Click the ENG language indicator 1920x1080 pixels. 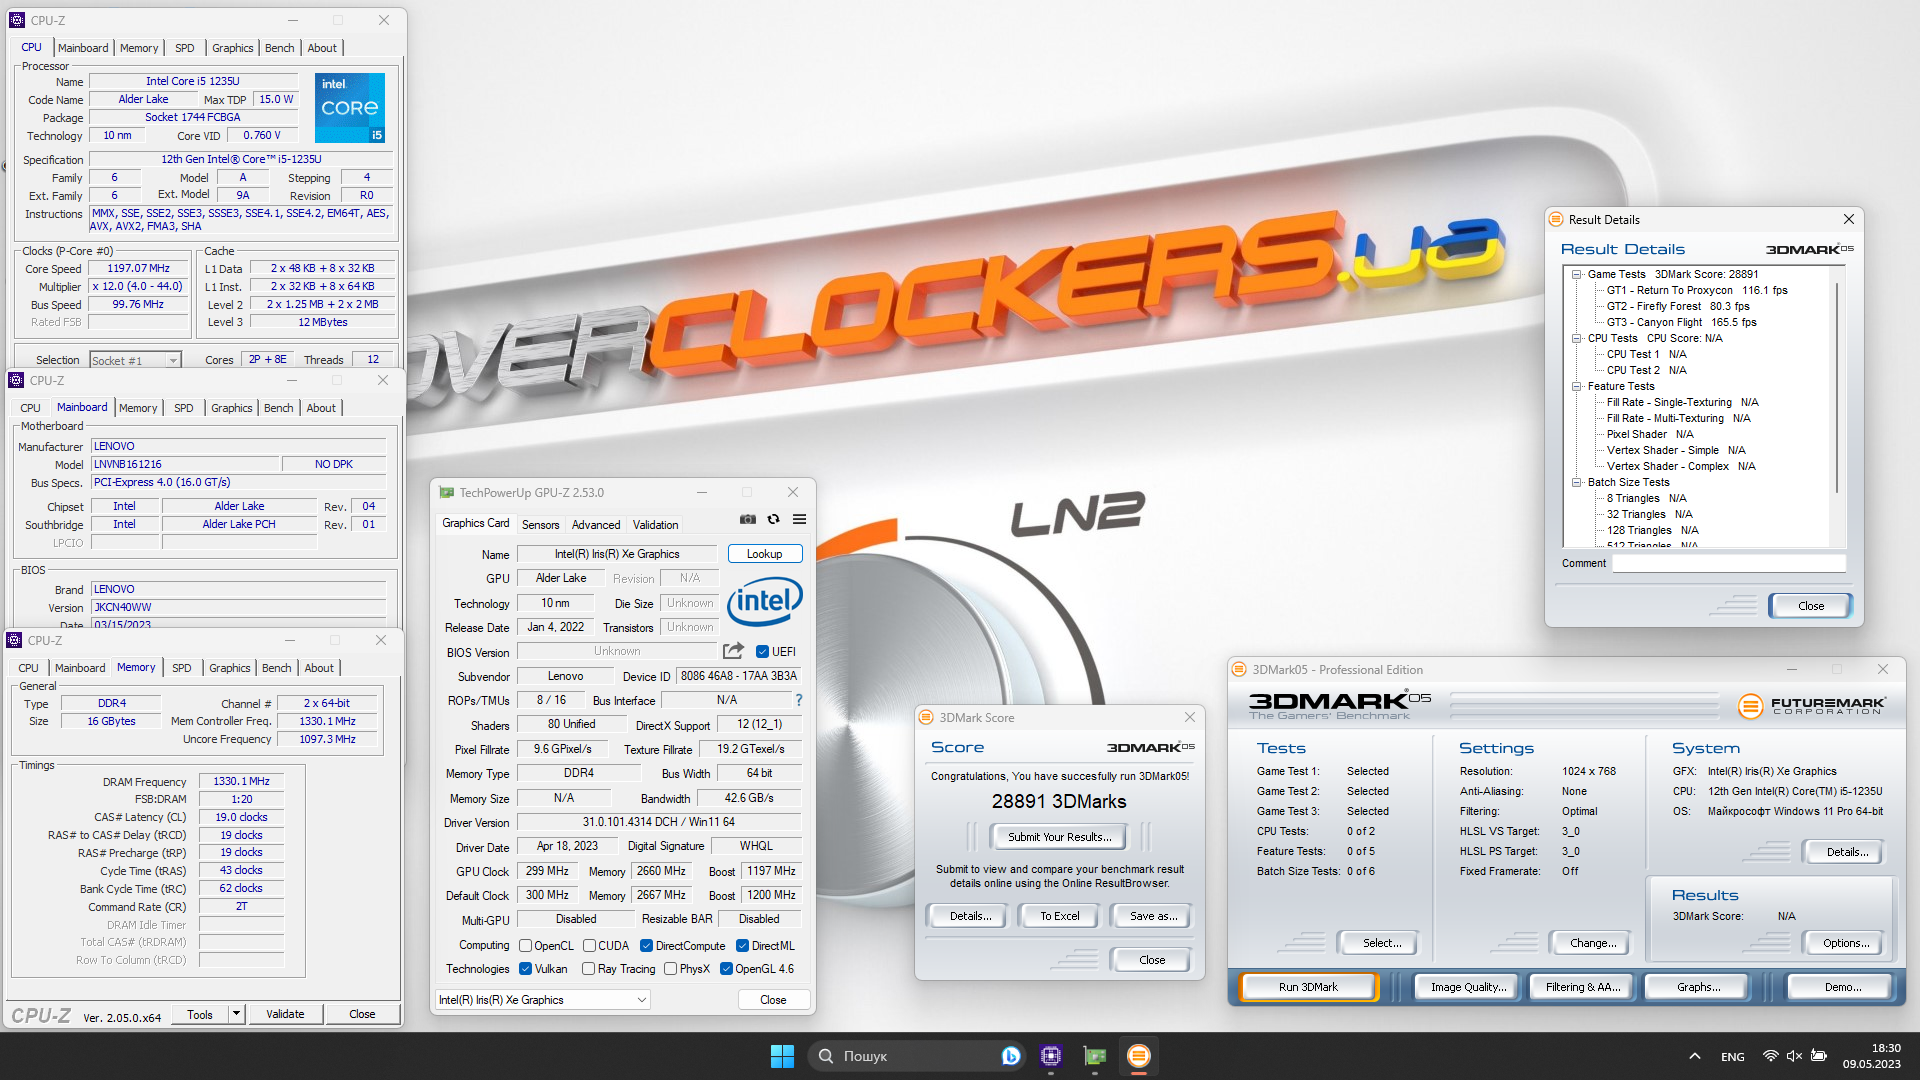coord(1733,1057)
